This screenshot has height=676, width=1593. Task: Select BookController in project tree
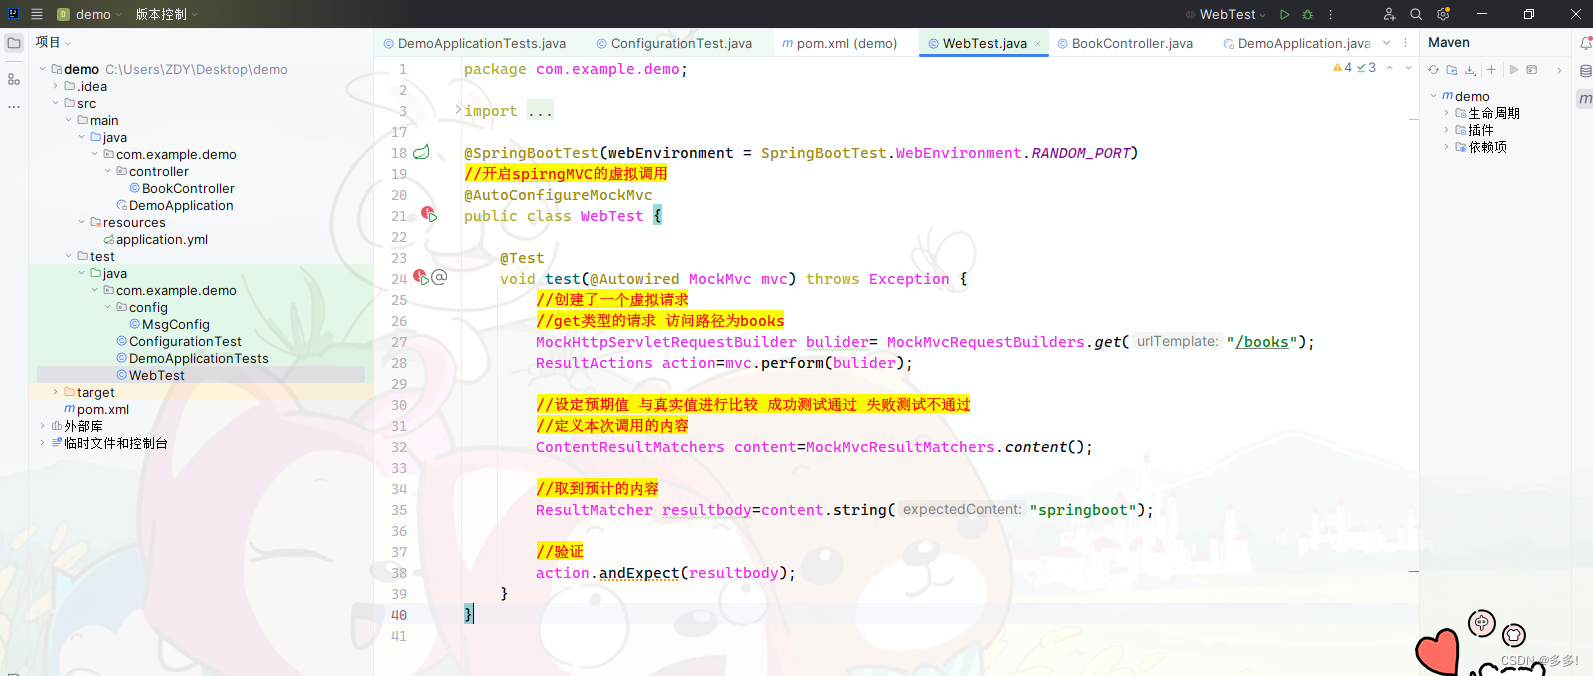(188, 188)
